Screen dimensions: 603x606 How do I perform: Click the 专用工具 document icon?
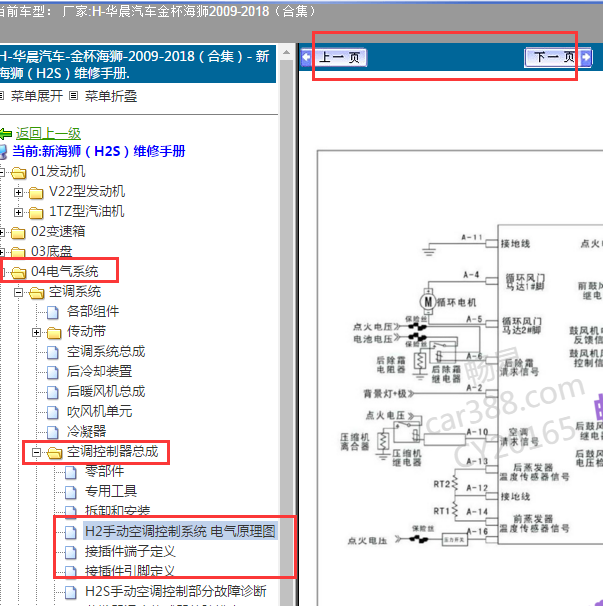pos(71,492)
